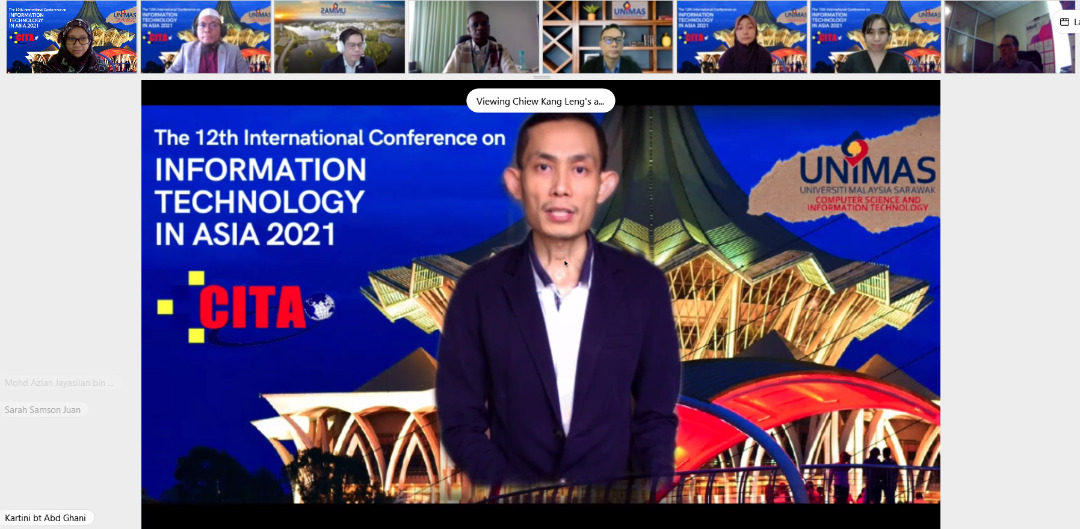The width and height of the screenshot is (1080, 529).
Task: Click the Kartini bt Abd Ghani name label
Action: click(45, 518)
